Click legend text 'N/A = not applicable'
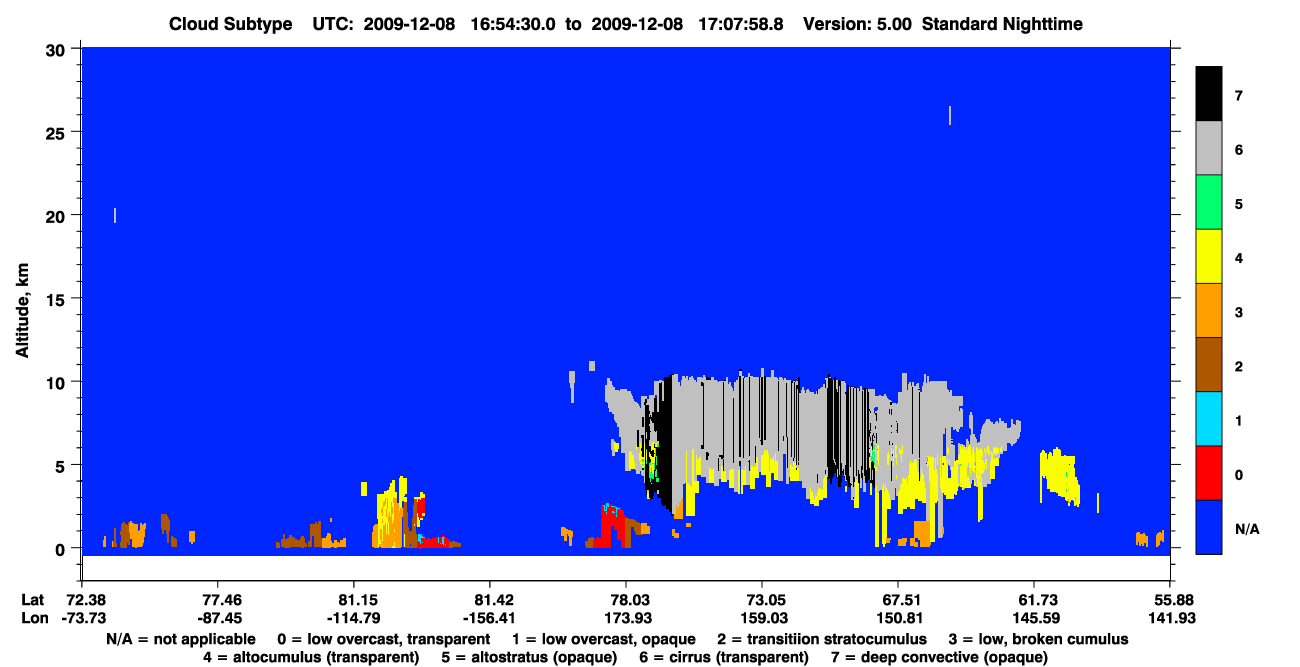This screenshot has height=667, width=1300. [x=180, y=639]
